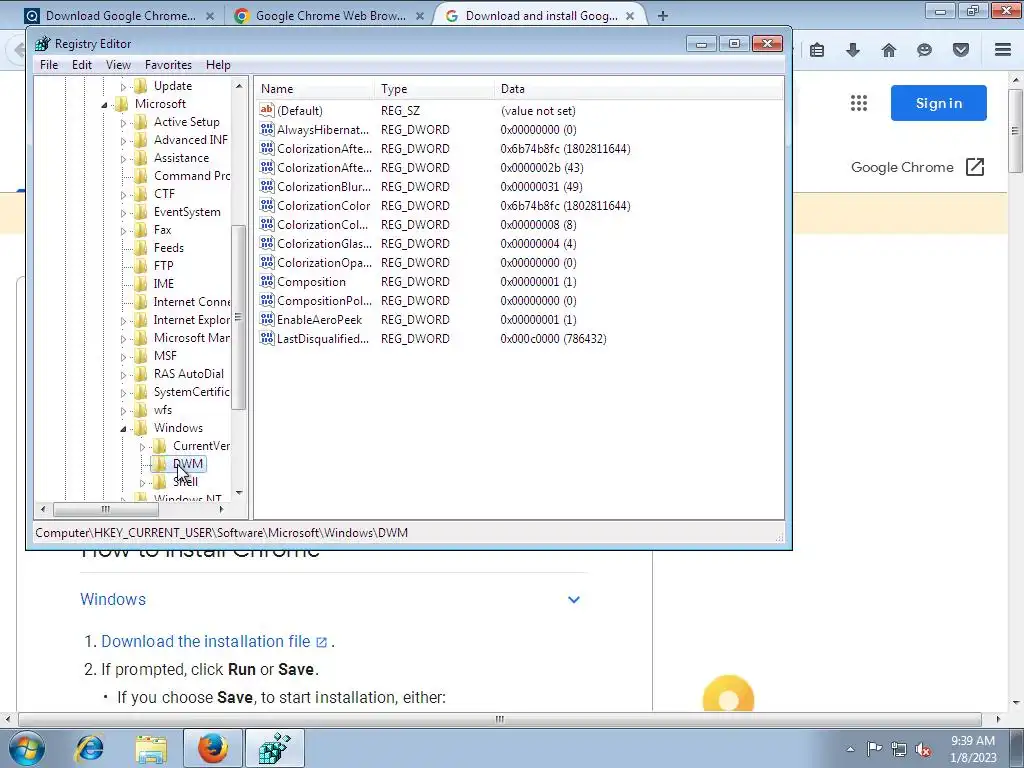Open the View menu
Image resolution: width=1024 pixels, height=768 pixels.
[118, 65]
